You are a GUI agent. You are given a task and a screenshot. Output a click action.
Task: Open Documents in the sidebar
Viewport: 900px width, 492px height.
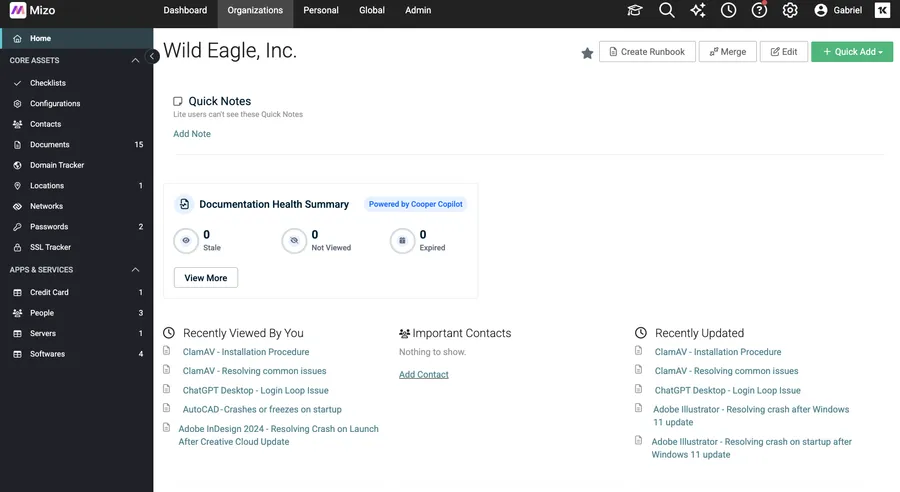click(76, 145)
